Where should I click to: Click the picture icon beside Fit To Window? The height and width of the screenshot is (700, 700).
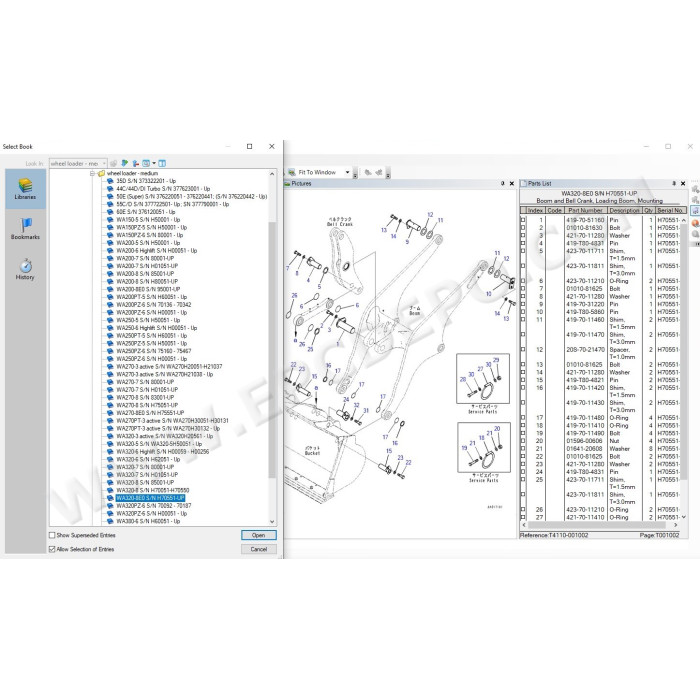click(x=292, y=172)
